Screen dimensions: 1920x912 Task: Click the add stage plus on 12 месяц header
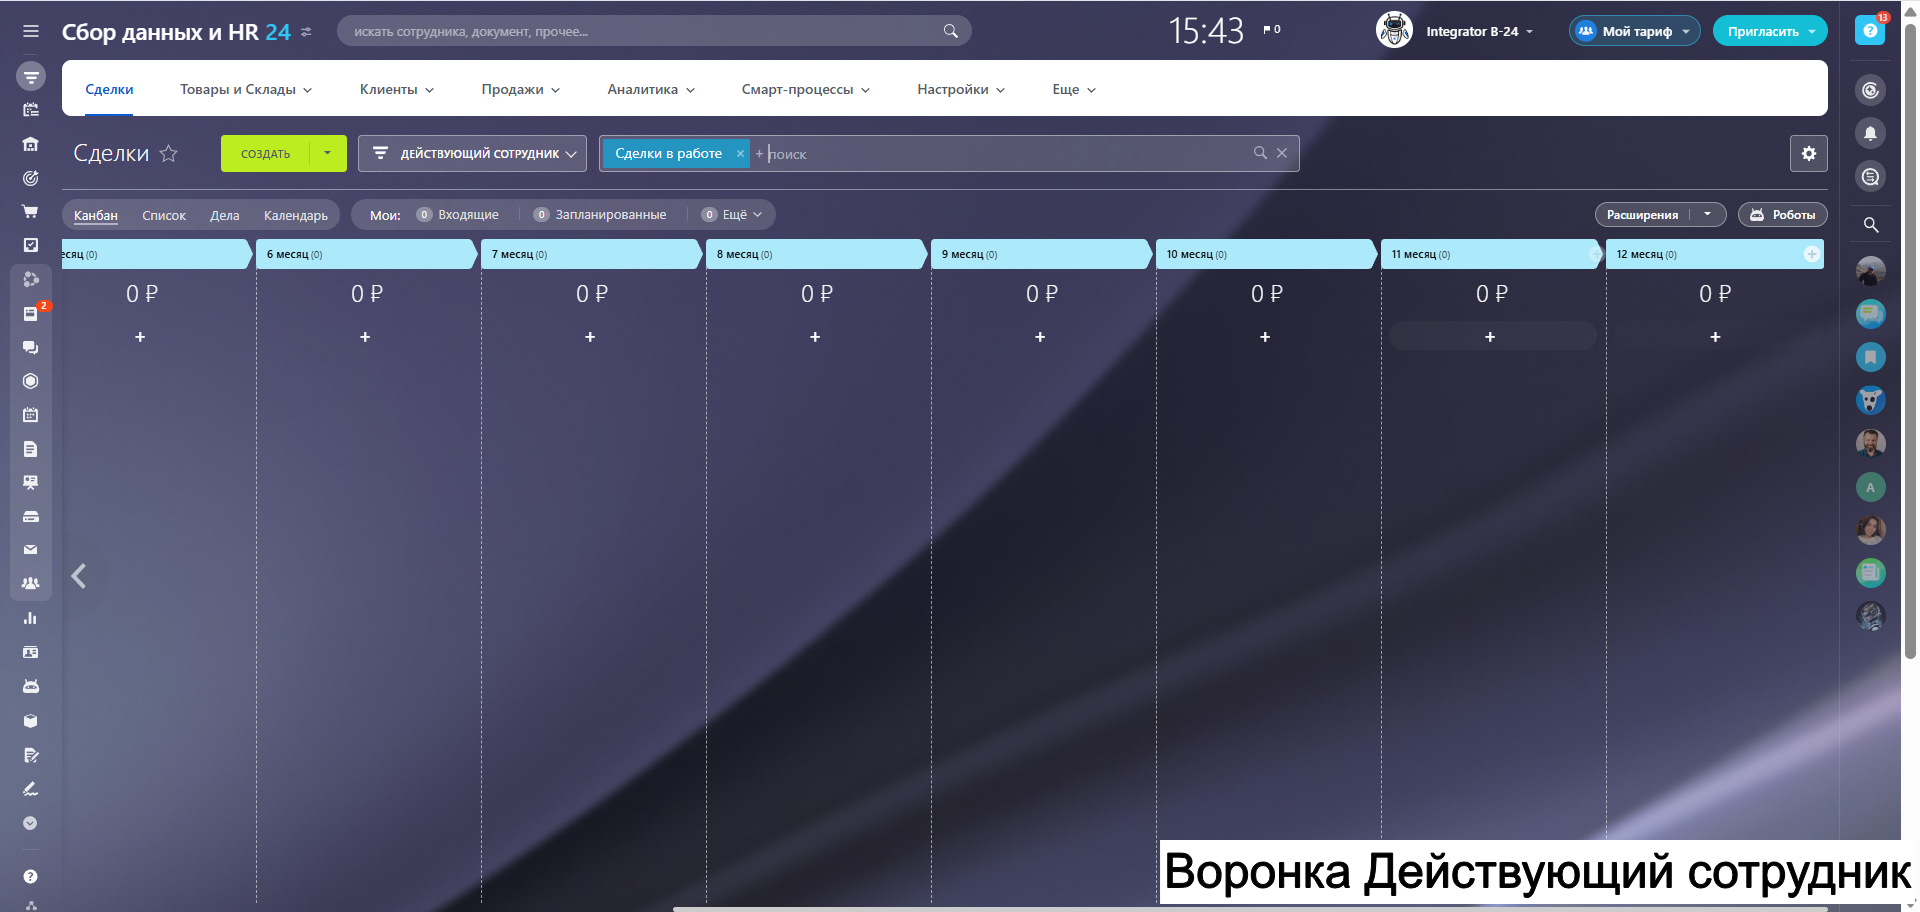(x=1811, y=254)
